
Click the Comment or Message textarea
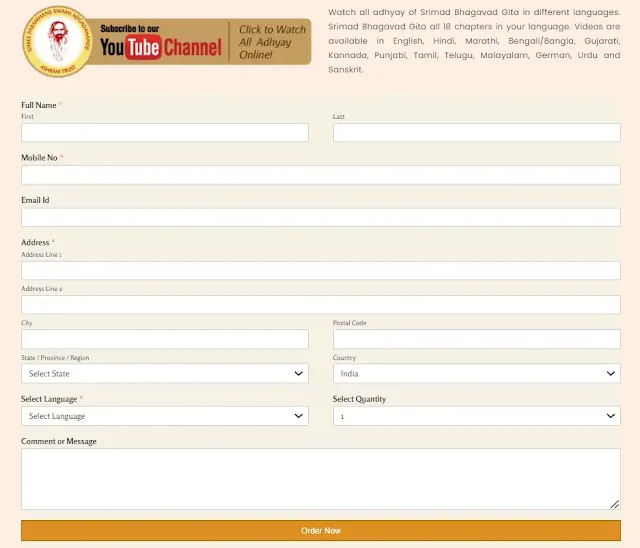(x=321, y=479)
